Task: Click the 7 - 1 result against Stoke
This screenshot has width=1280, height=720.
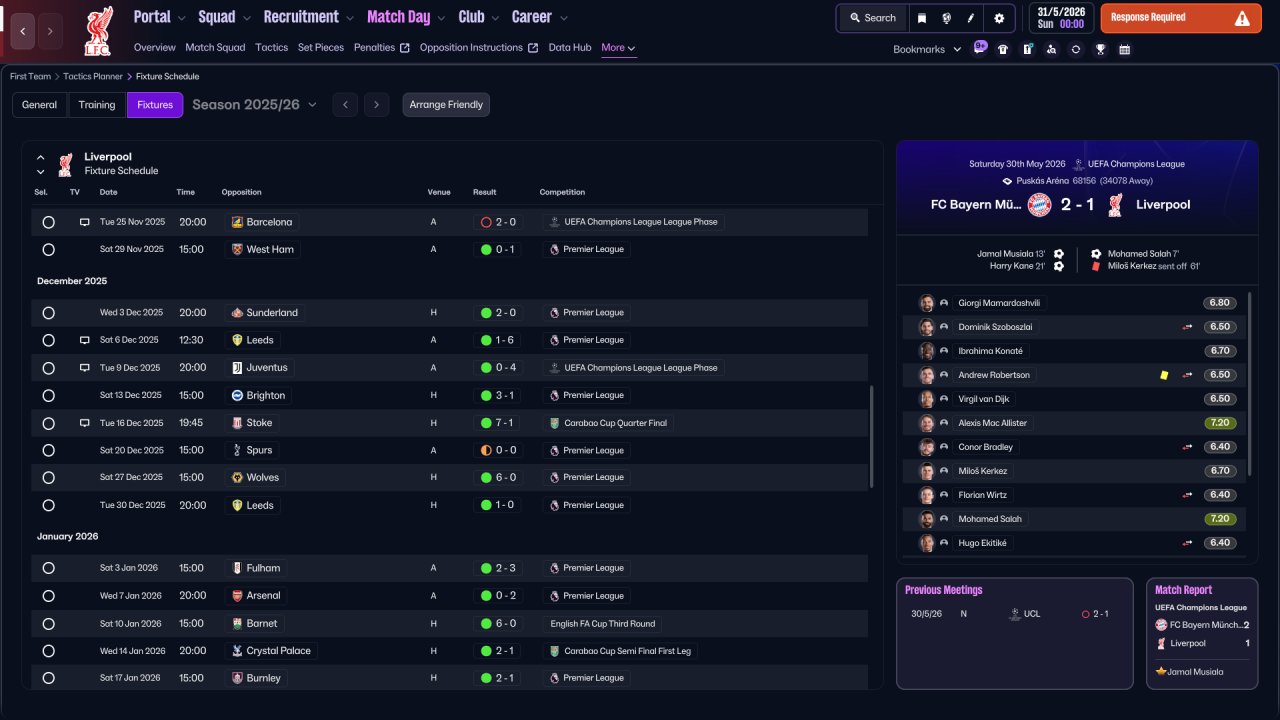Action: (498, 423)
